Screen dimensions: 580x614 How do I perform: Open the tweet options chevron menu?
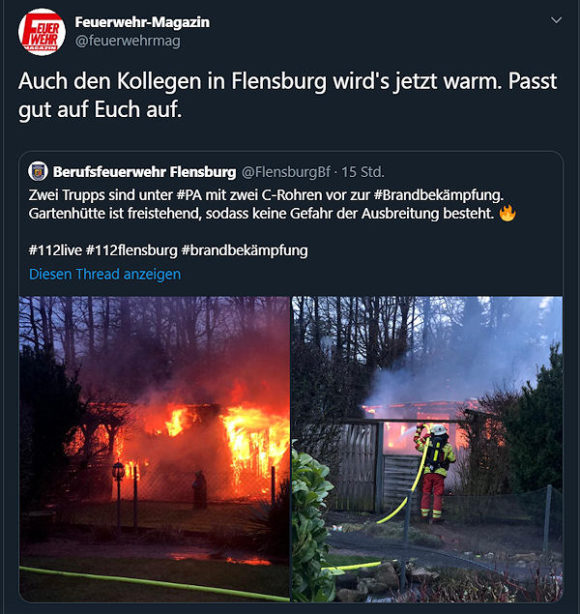point(556,20)
